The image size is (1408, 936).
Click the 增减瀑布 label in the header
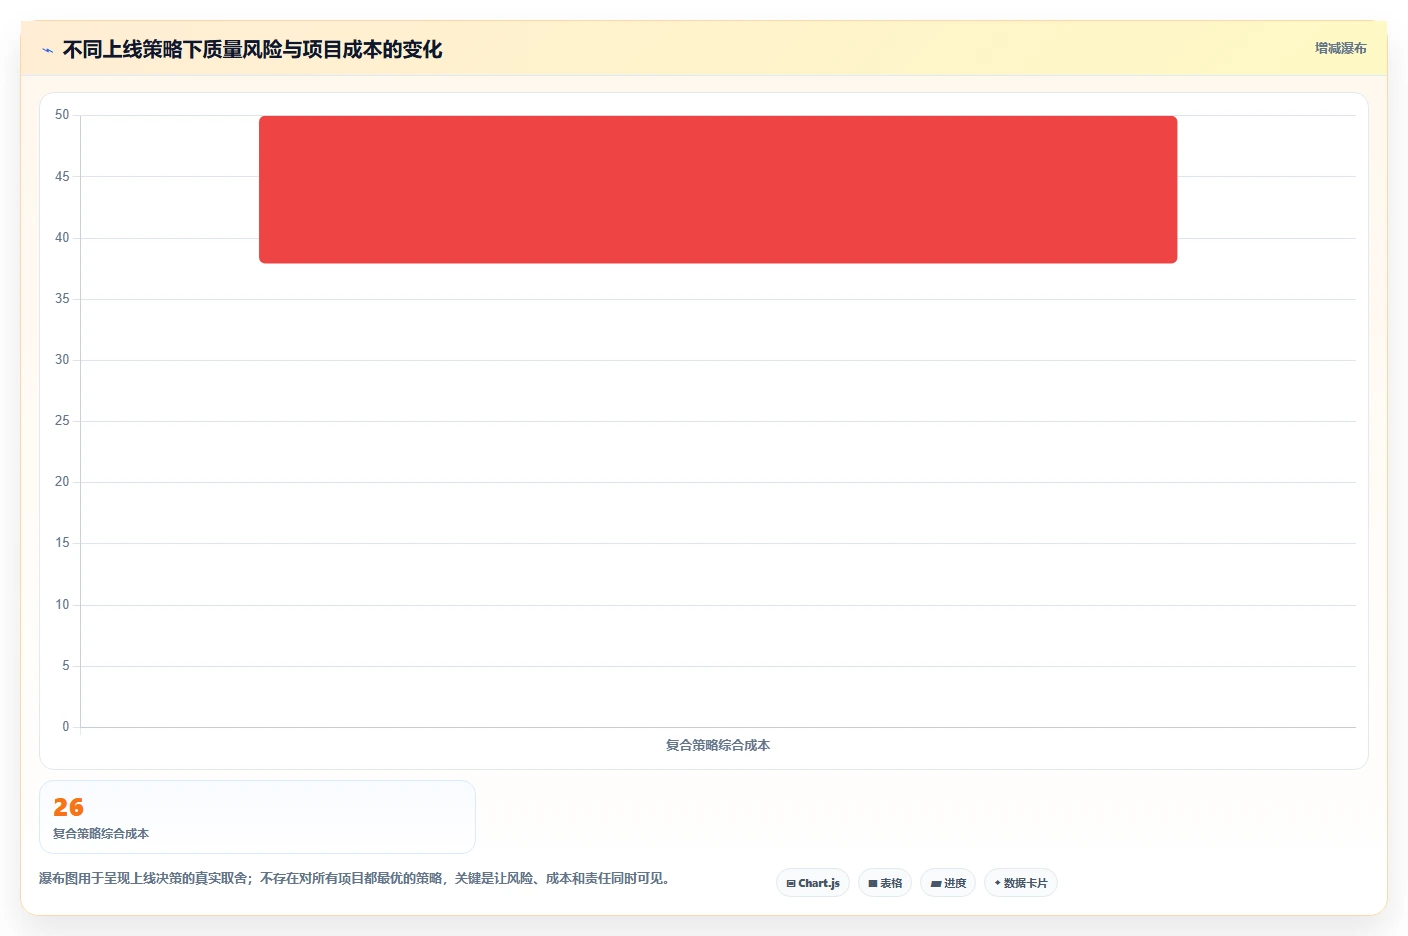coord(1340,48)
